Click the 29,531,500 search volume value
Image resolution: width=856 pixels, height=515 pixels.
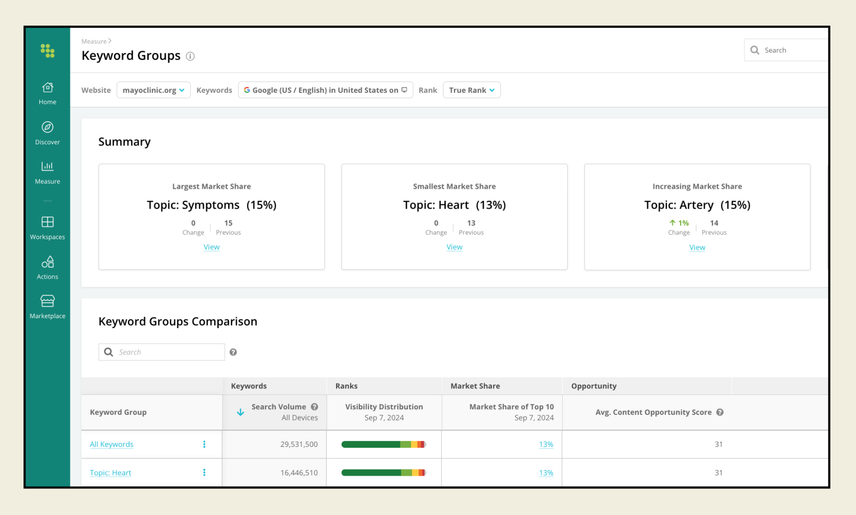pyautogui.click(x=299, y=444)
